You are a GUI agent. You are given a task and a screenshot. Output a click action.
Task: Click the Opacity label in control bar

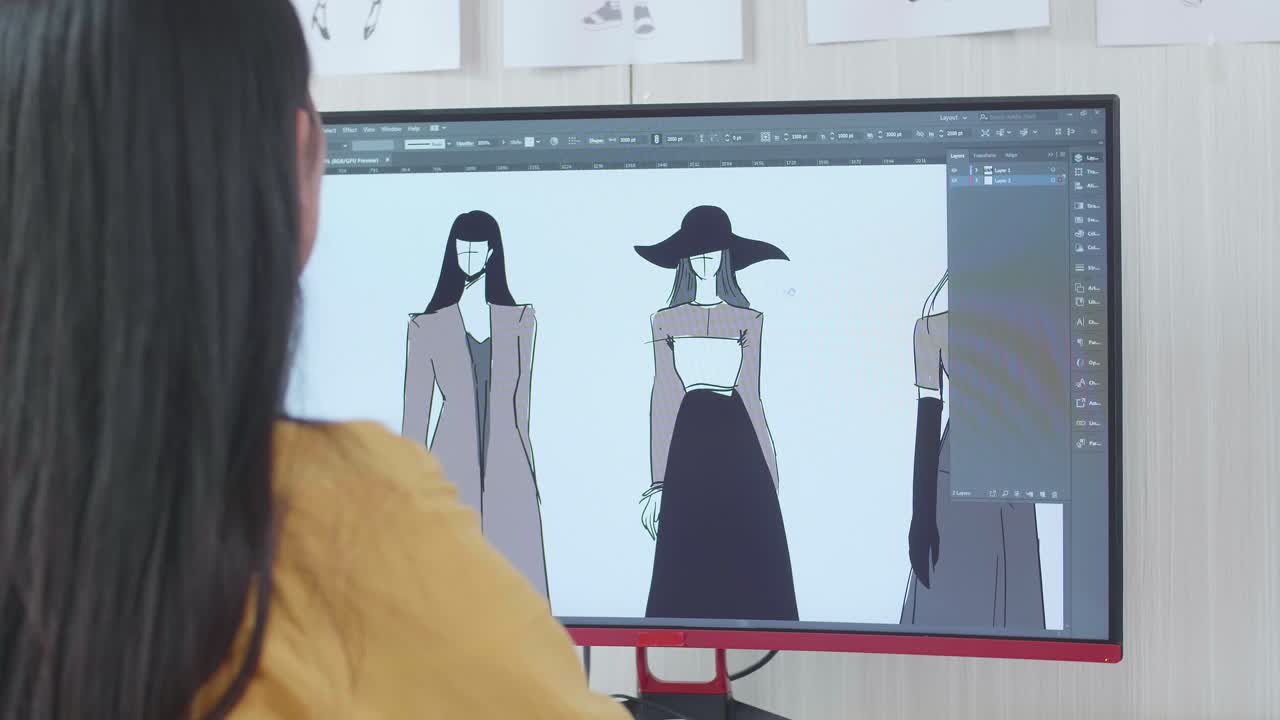[465, 143]
